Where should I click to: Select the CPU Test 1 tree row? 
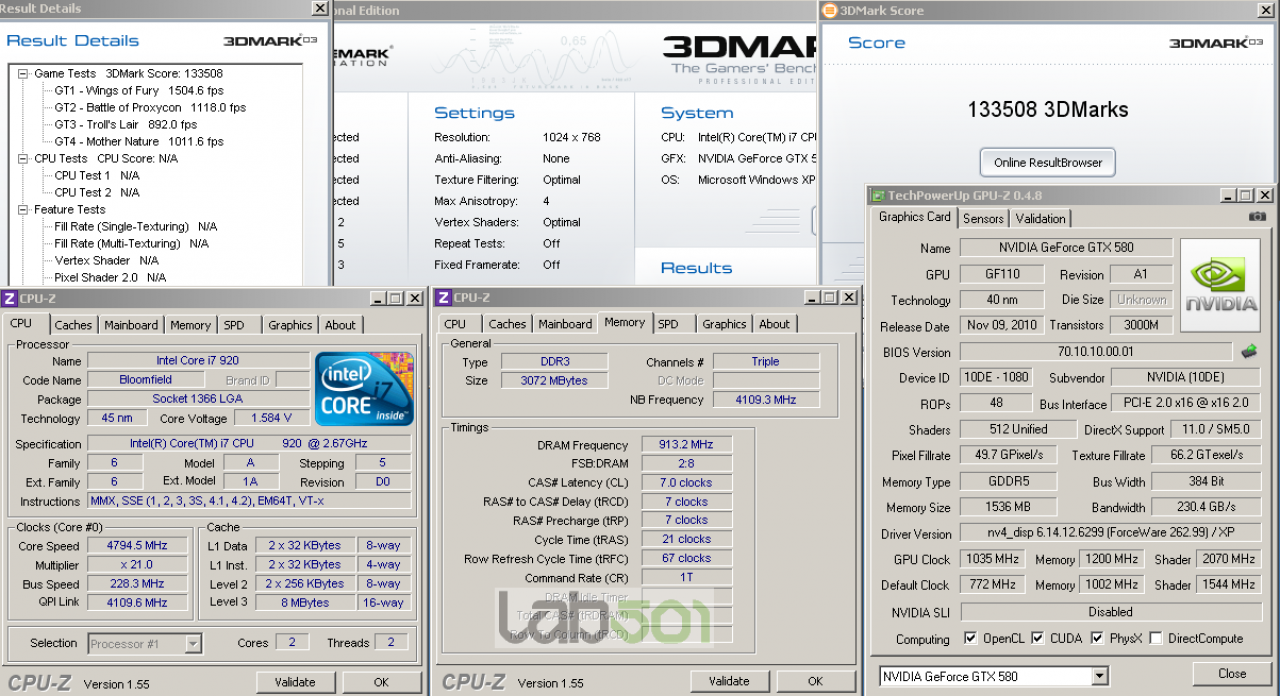coord(97,176)
